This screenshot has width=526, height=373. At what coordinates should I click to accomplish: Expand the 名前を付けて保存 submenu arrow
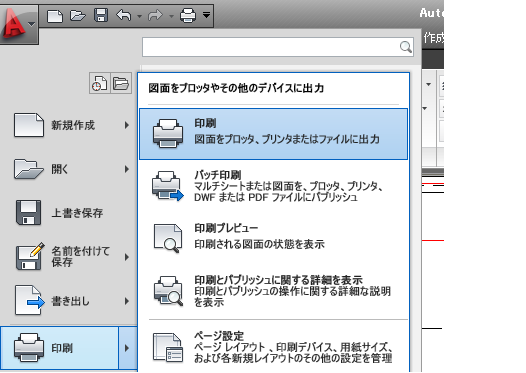click(x=127, y=257)
